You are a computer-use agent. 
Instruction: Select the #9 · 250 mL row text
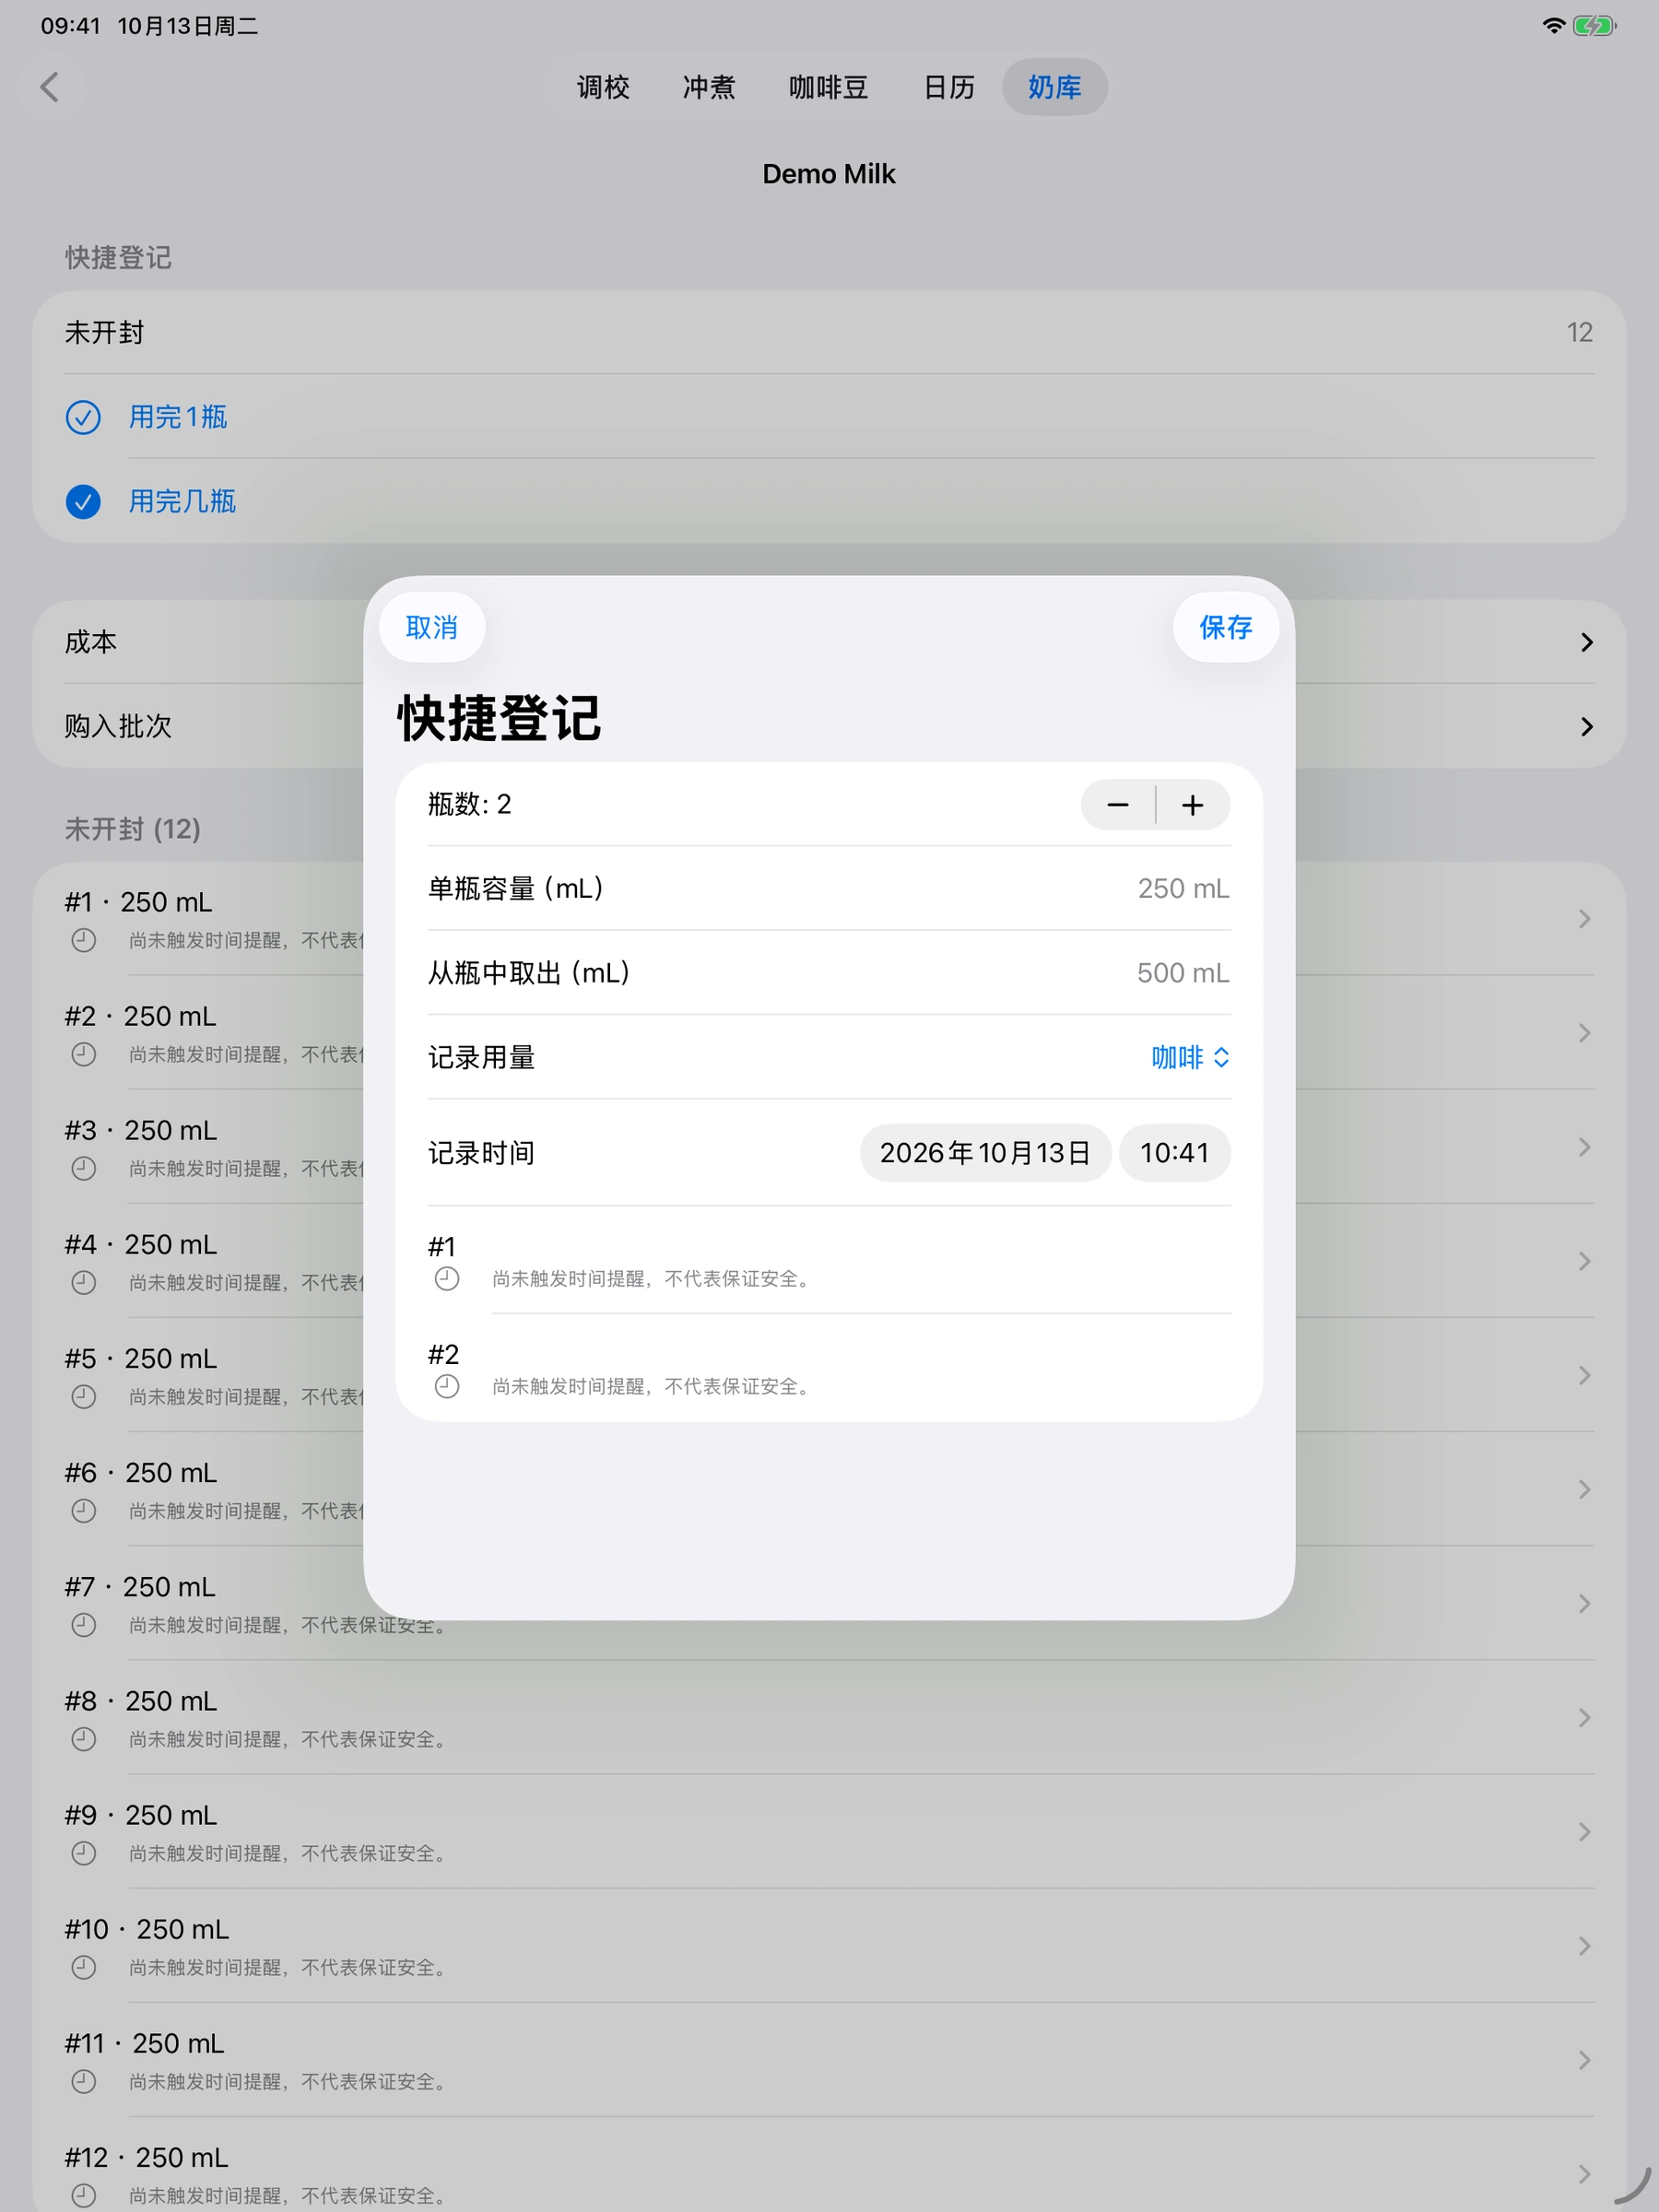[x=141, y=1815]
